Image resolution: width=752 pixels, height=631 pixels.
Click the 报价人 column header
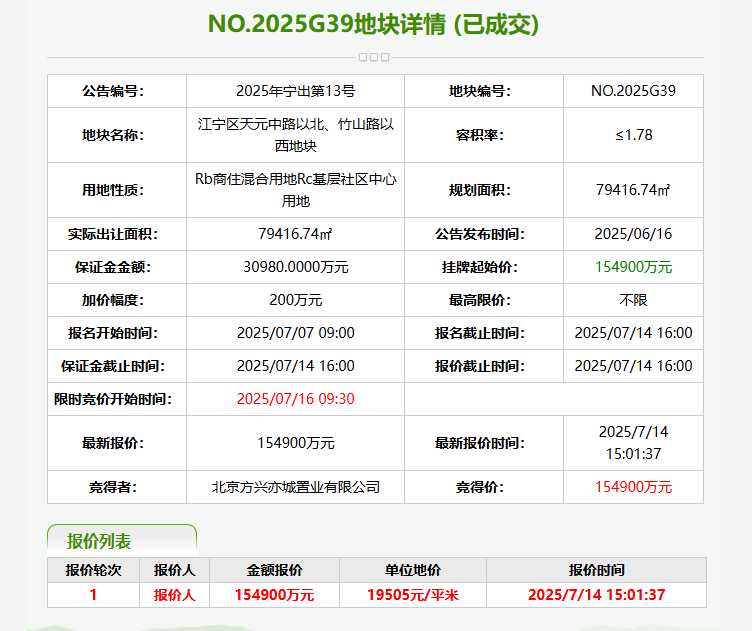175,570
